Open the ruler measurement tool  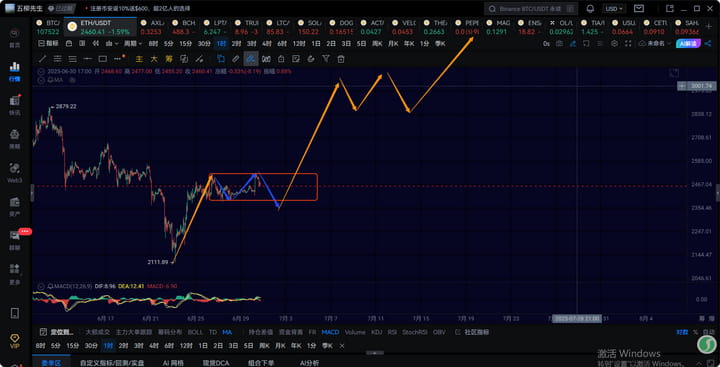click(236, 59)
